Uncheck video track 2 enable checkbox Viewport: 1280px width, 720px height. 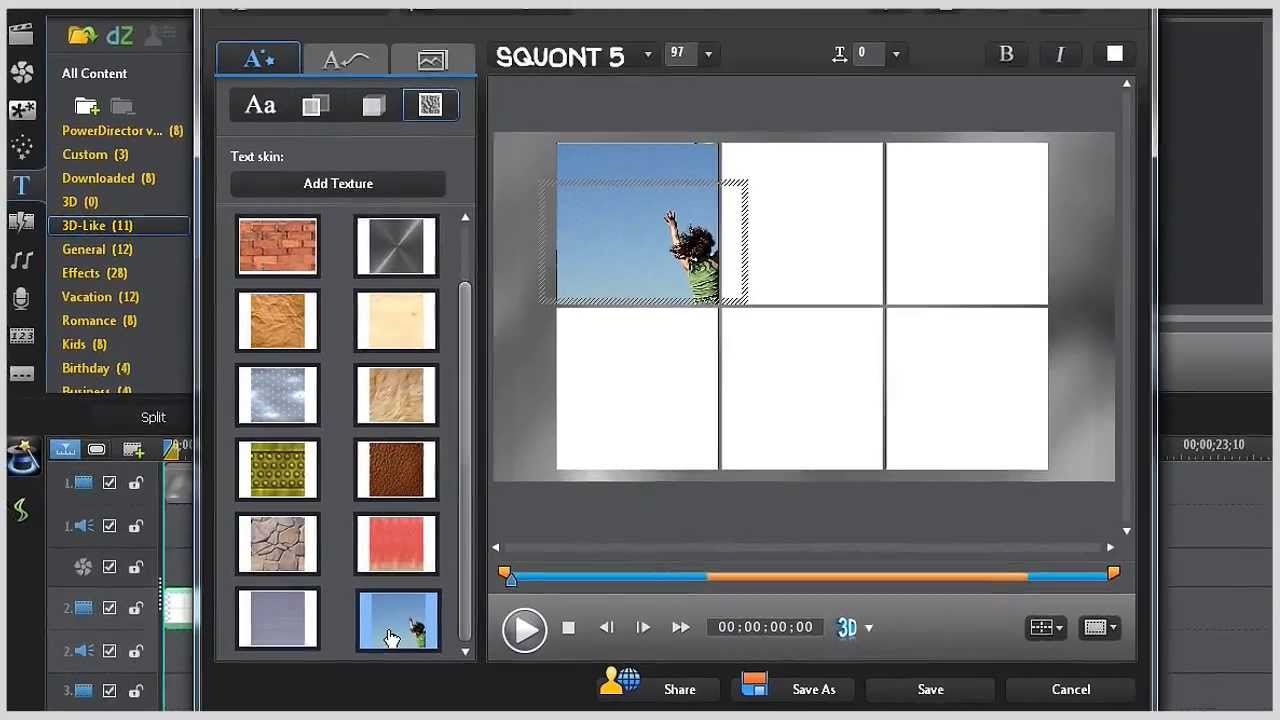tap(109, 608)
